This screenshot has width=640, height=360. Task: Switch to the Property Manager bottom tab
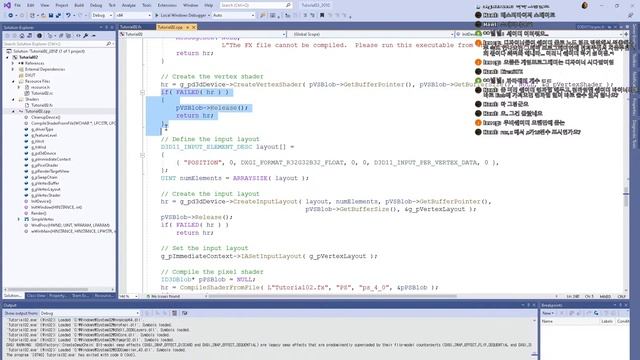(58, 296)
